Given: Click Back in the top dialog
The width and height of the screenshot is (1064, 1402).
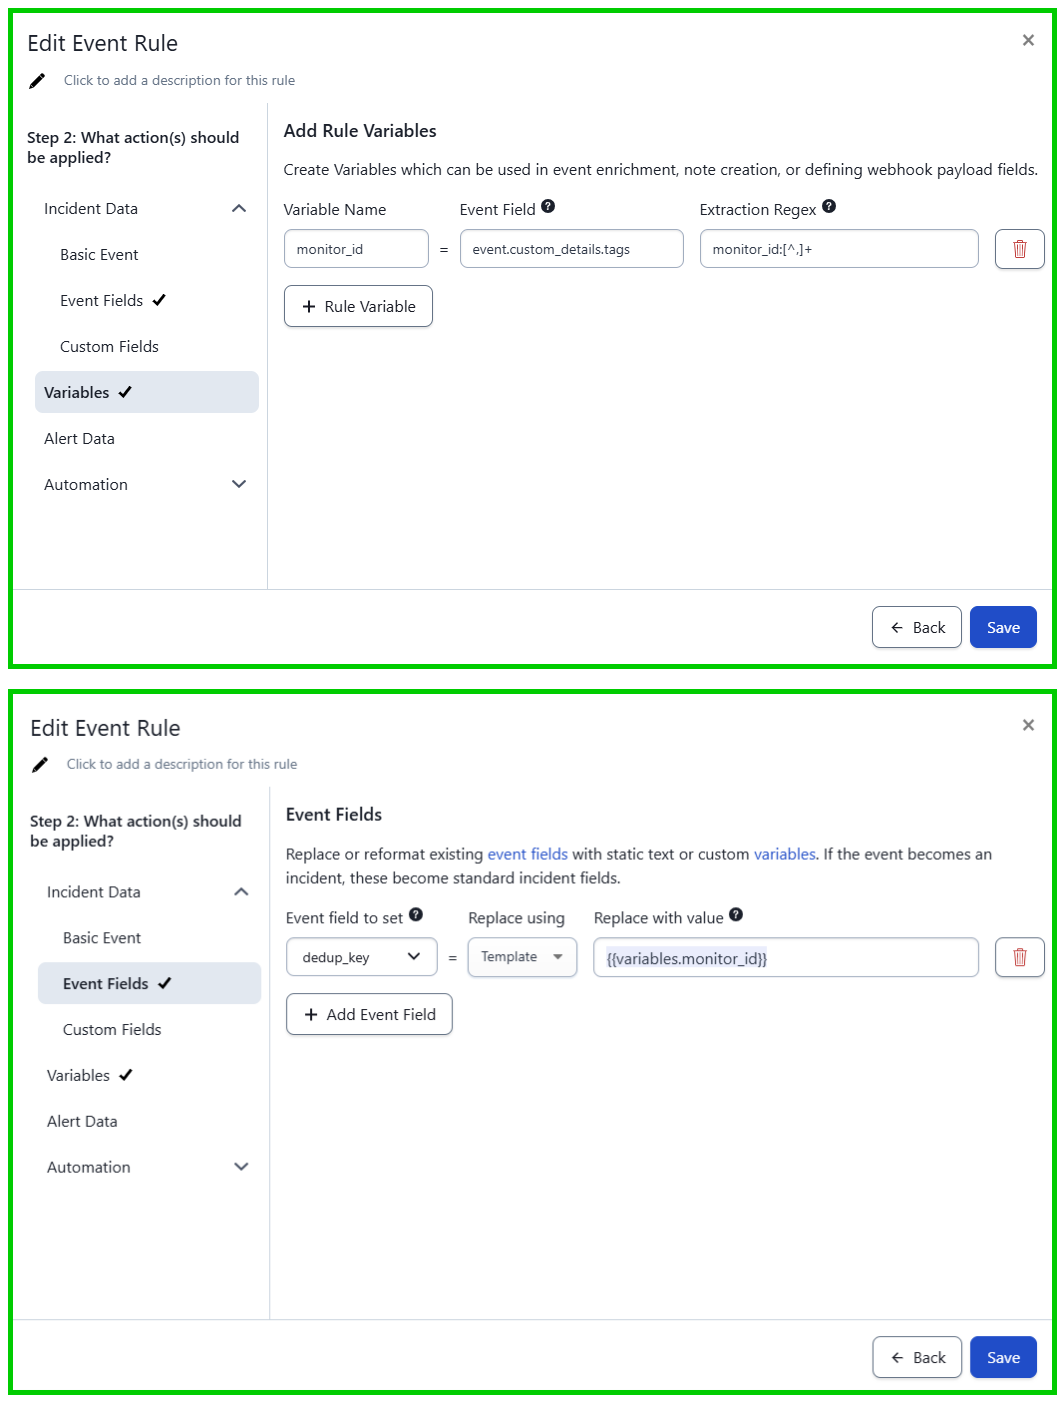Looking at the screenshot, I should click(x=917, y=627).
